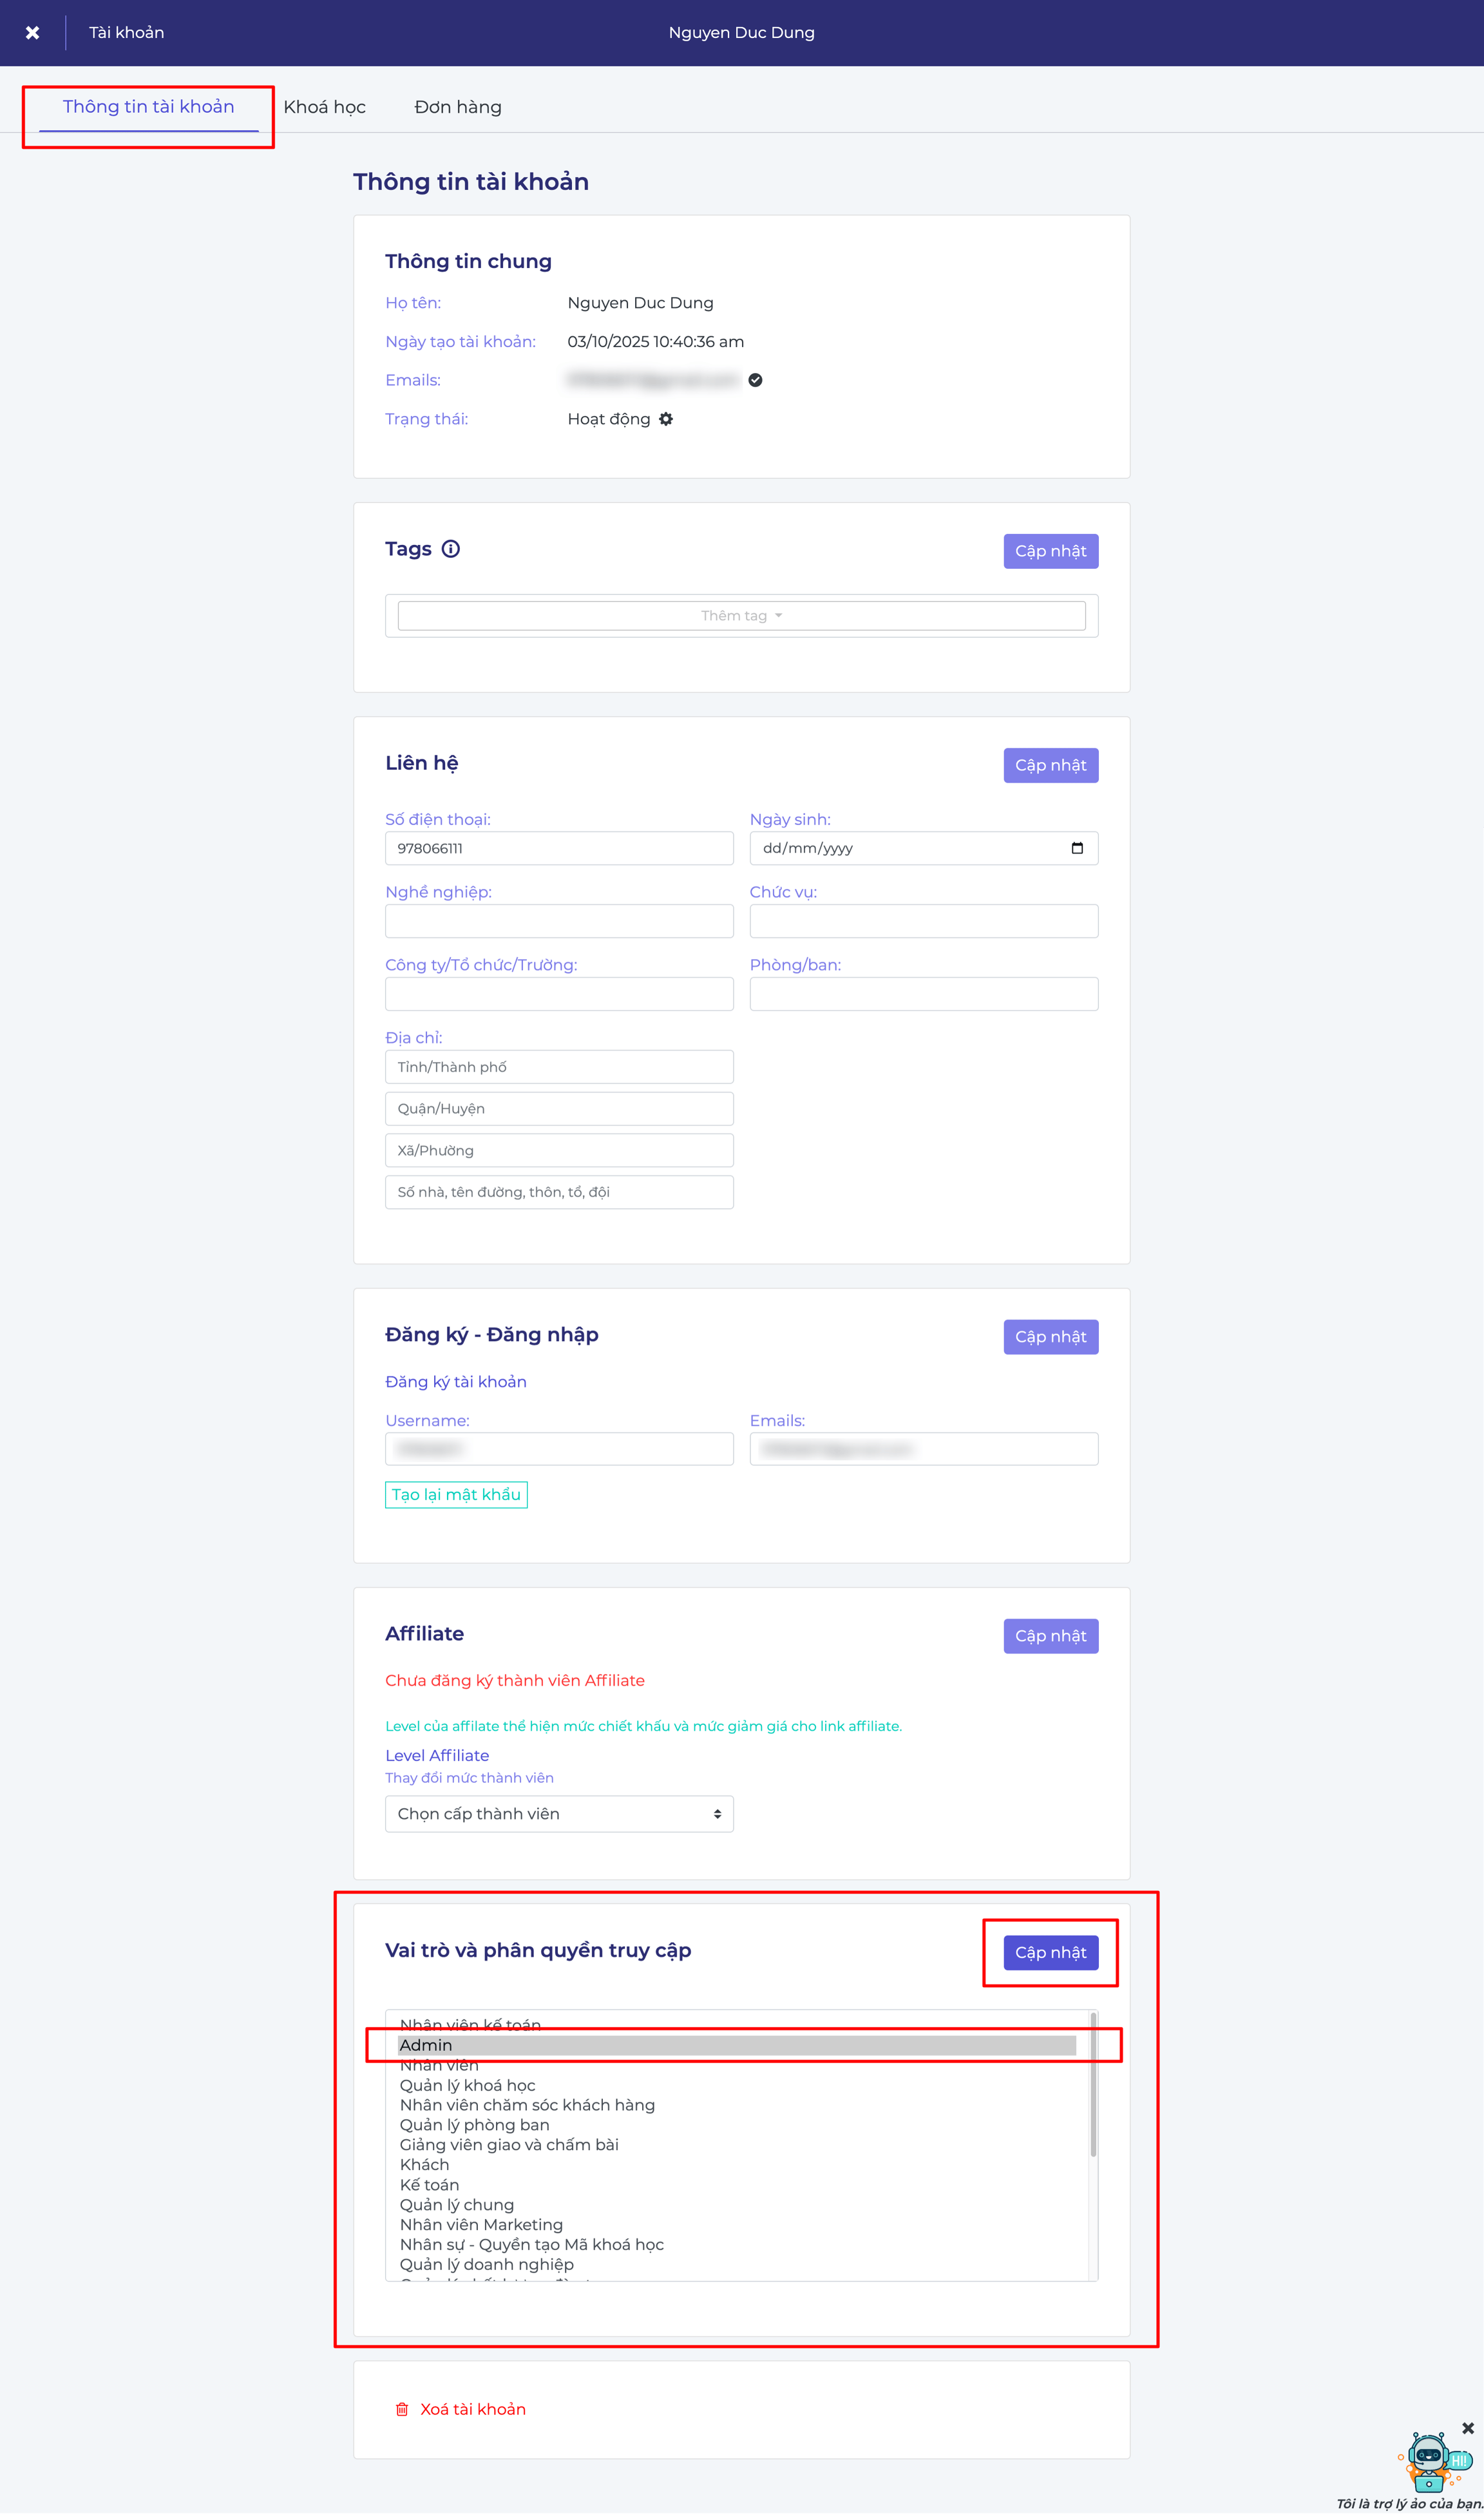Click the Số điện thoại input field

point(559,848)
